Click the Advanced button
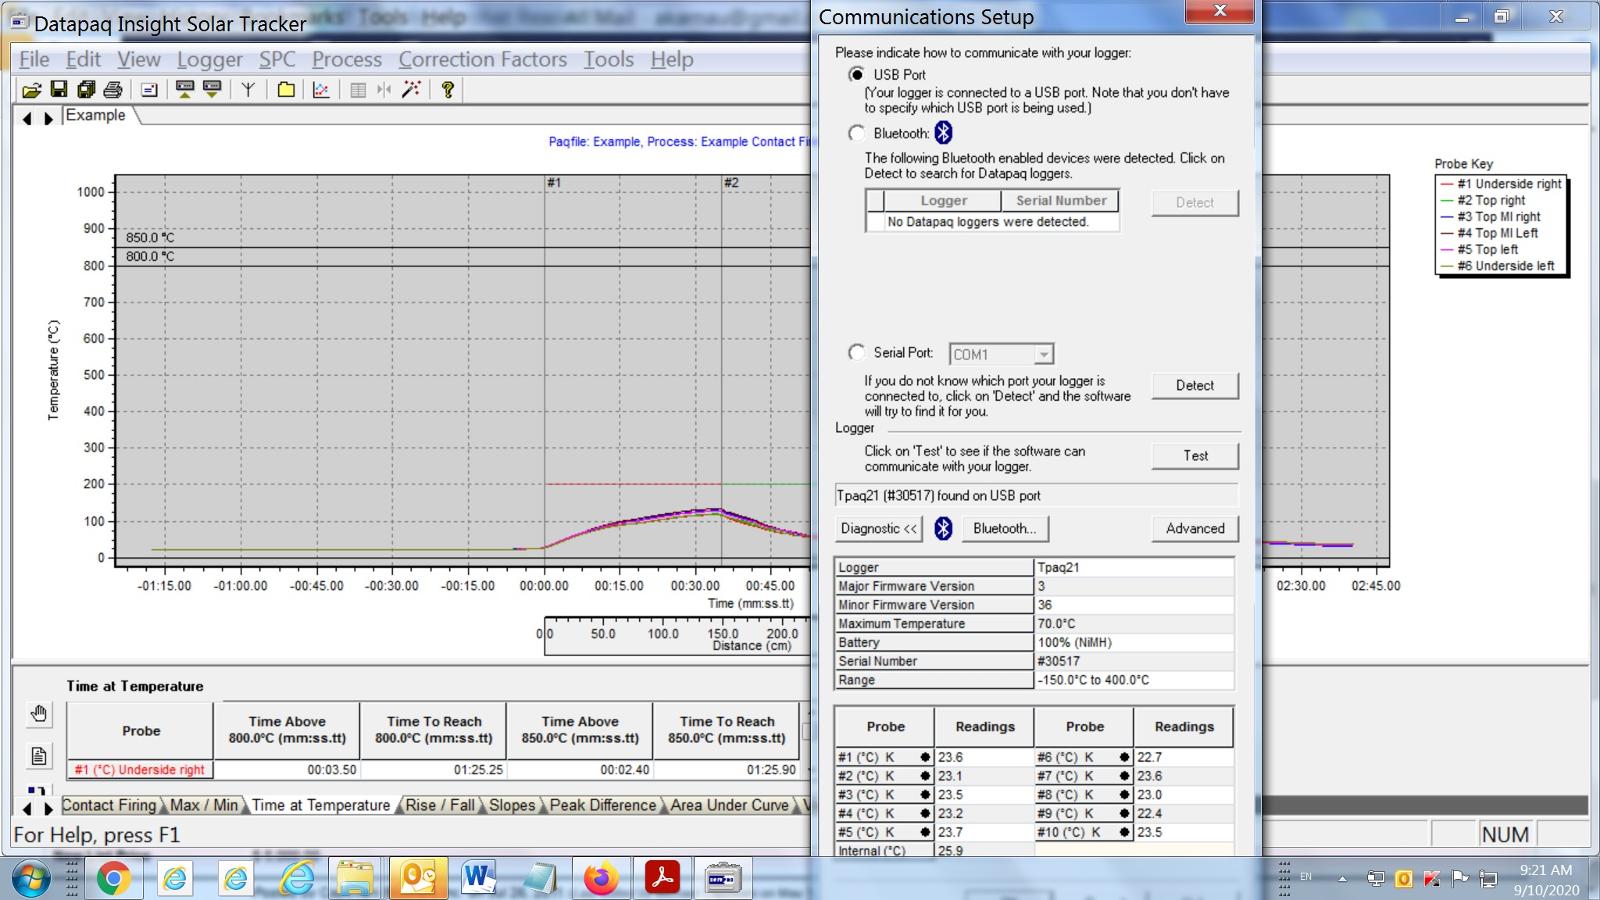The image size is (1600, 900). [1194, 529]
